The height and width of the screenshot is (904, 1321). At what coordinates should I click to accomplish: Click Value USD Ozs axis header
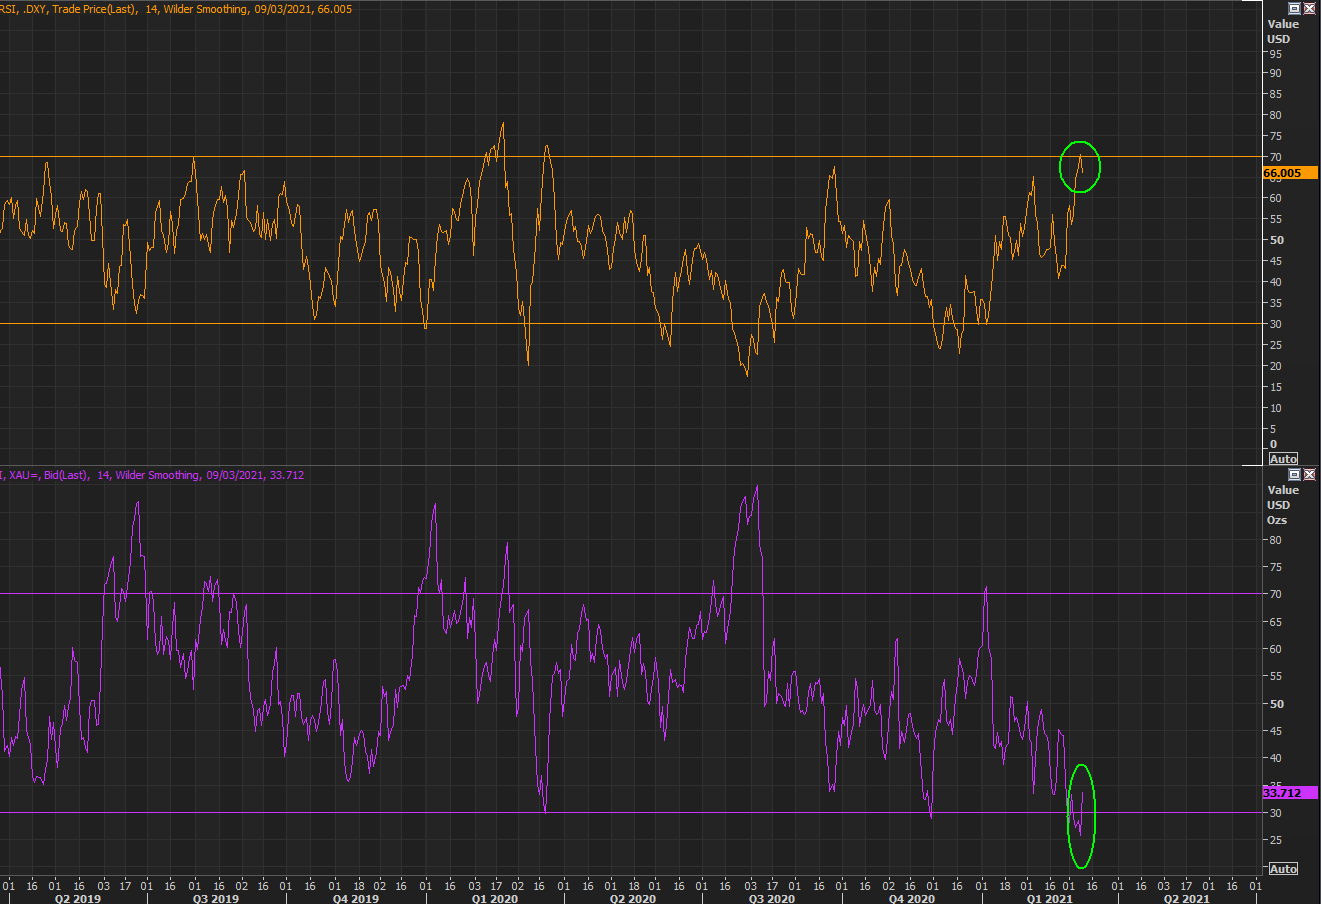point(1282,505)
